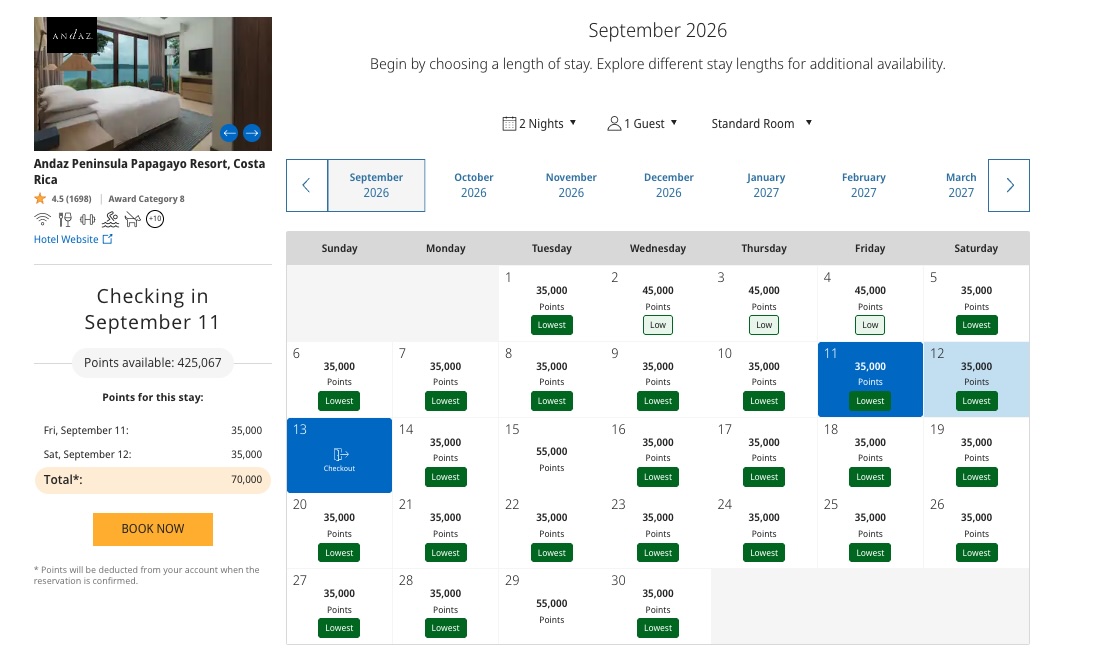Viewport: 1104px width, 658px height.
Task: Open the Standard Room type dropdown
Action: (x=761, y=123)
